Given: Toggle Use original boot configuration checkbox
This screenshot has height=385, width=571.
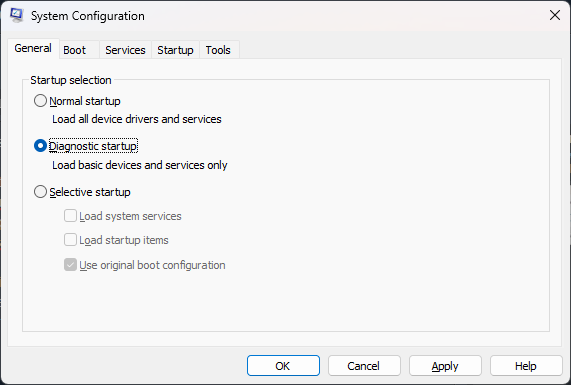Looking at the screenshot, I should click(x=70, y=265).
